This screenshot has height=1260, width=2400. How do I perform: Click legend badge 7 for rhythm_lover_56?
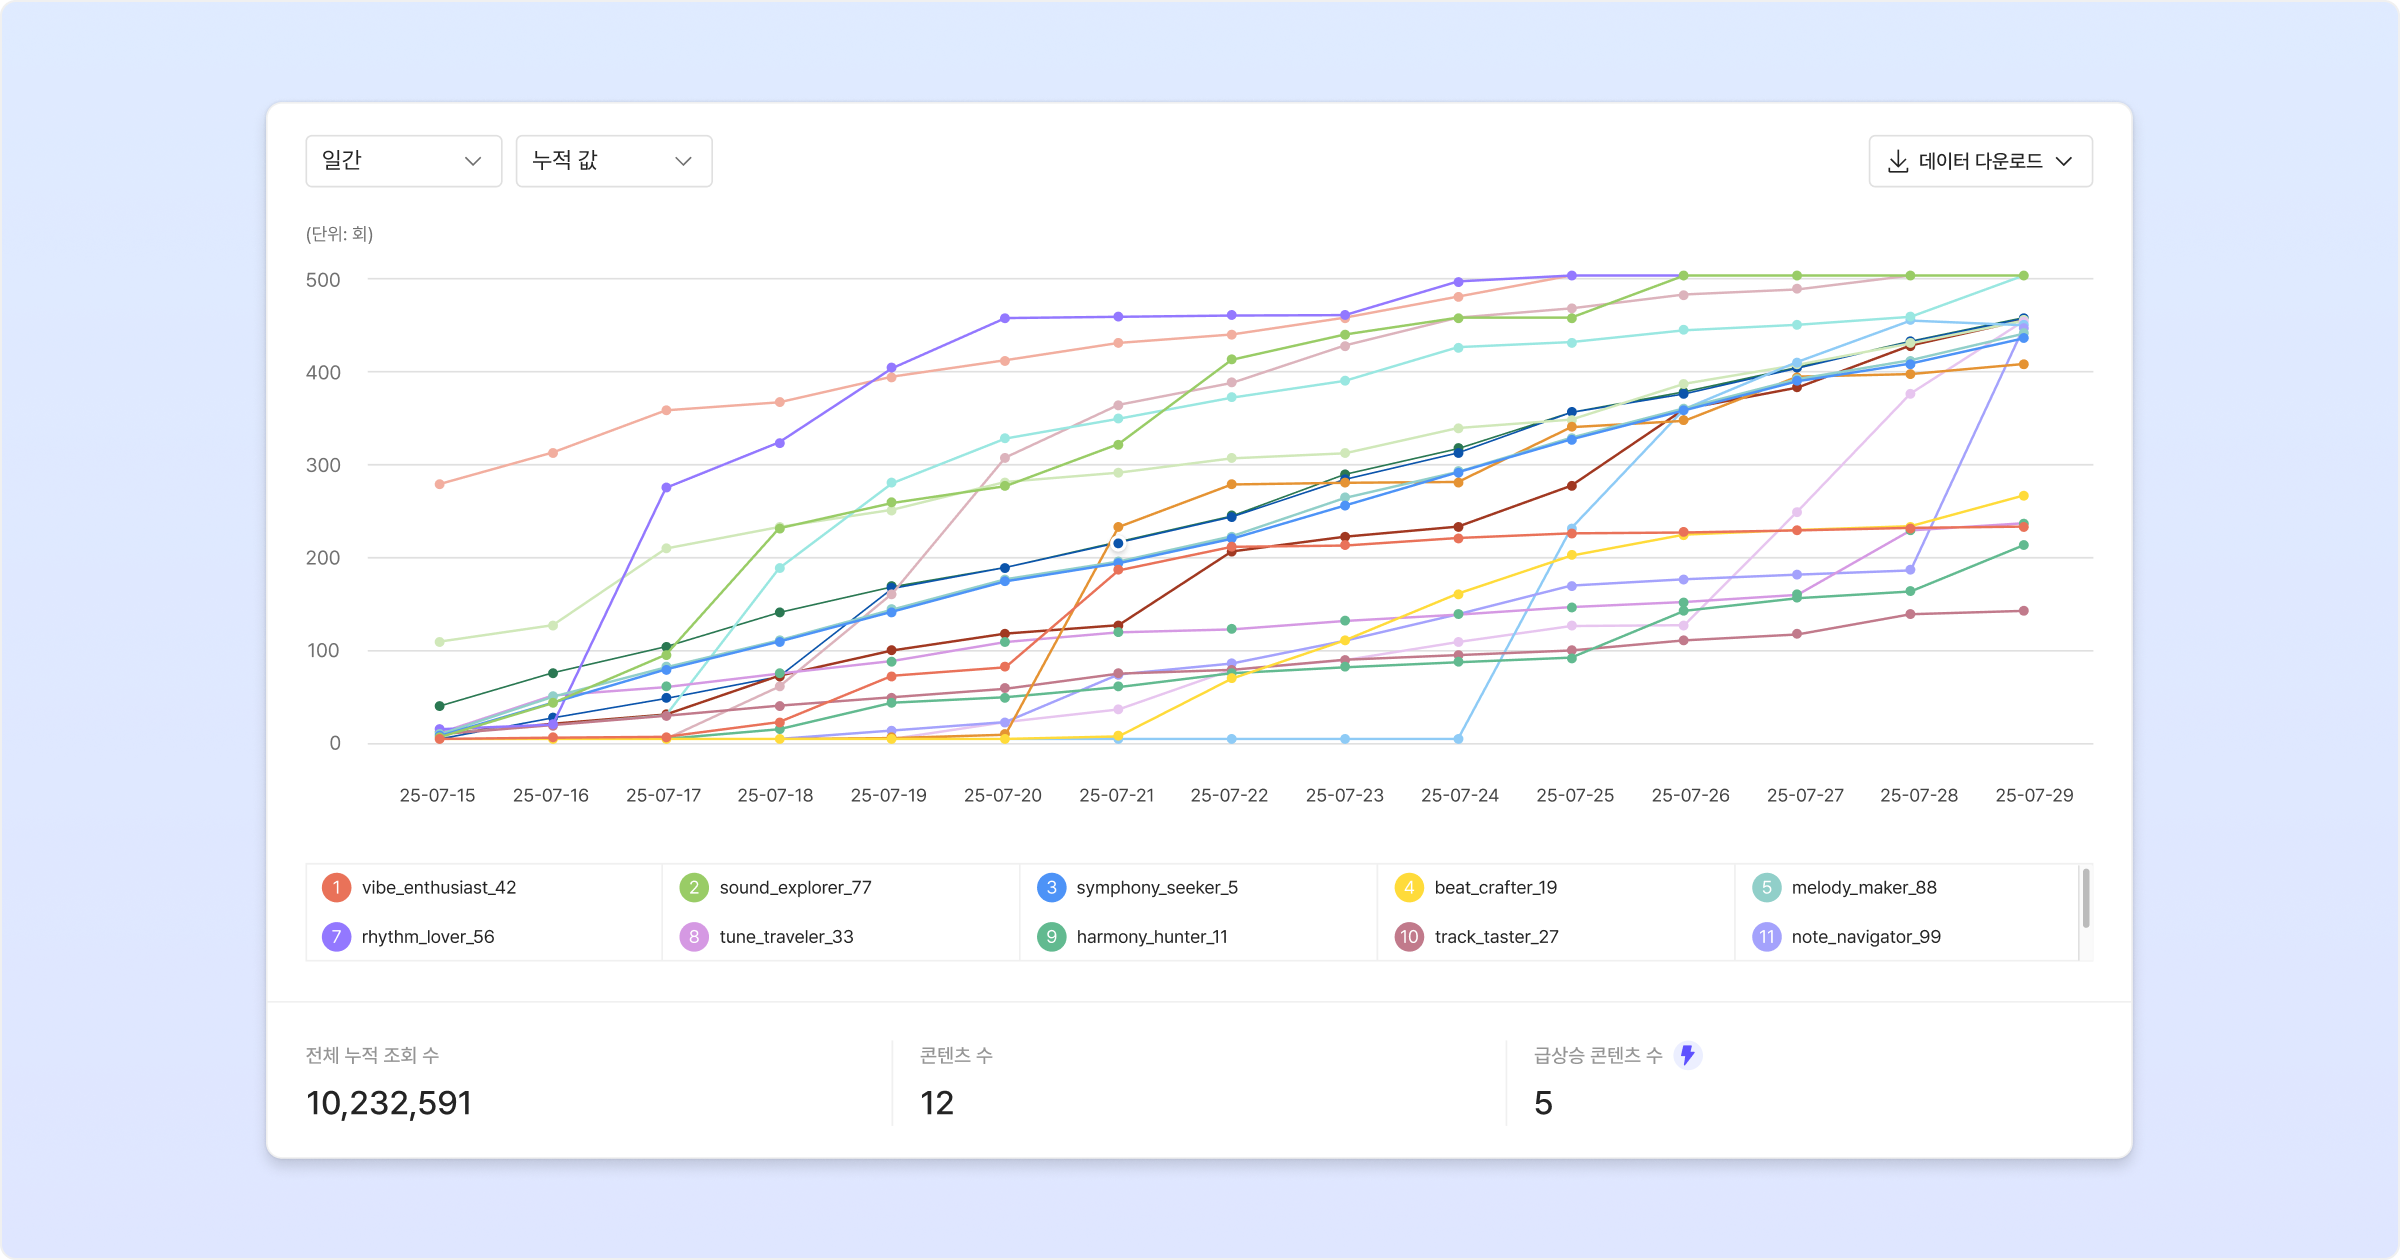(x=336, y=937)
